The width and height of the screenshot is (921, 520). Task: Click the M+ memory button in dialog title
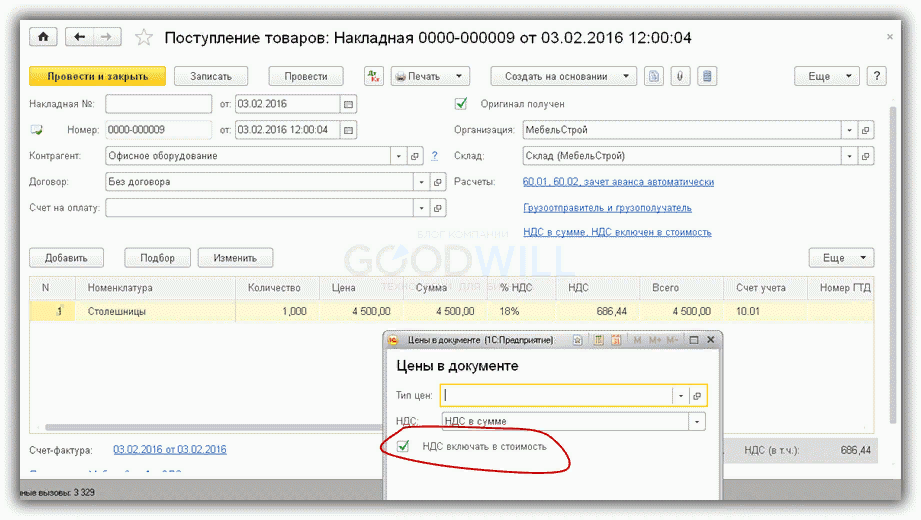(x=655, y=340)
